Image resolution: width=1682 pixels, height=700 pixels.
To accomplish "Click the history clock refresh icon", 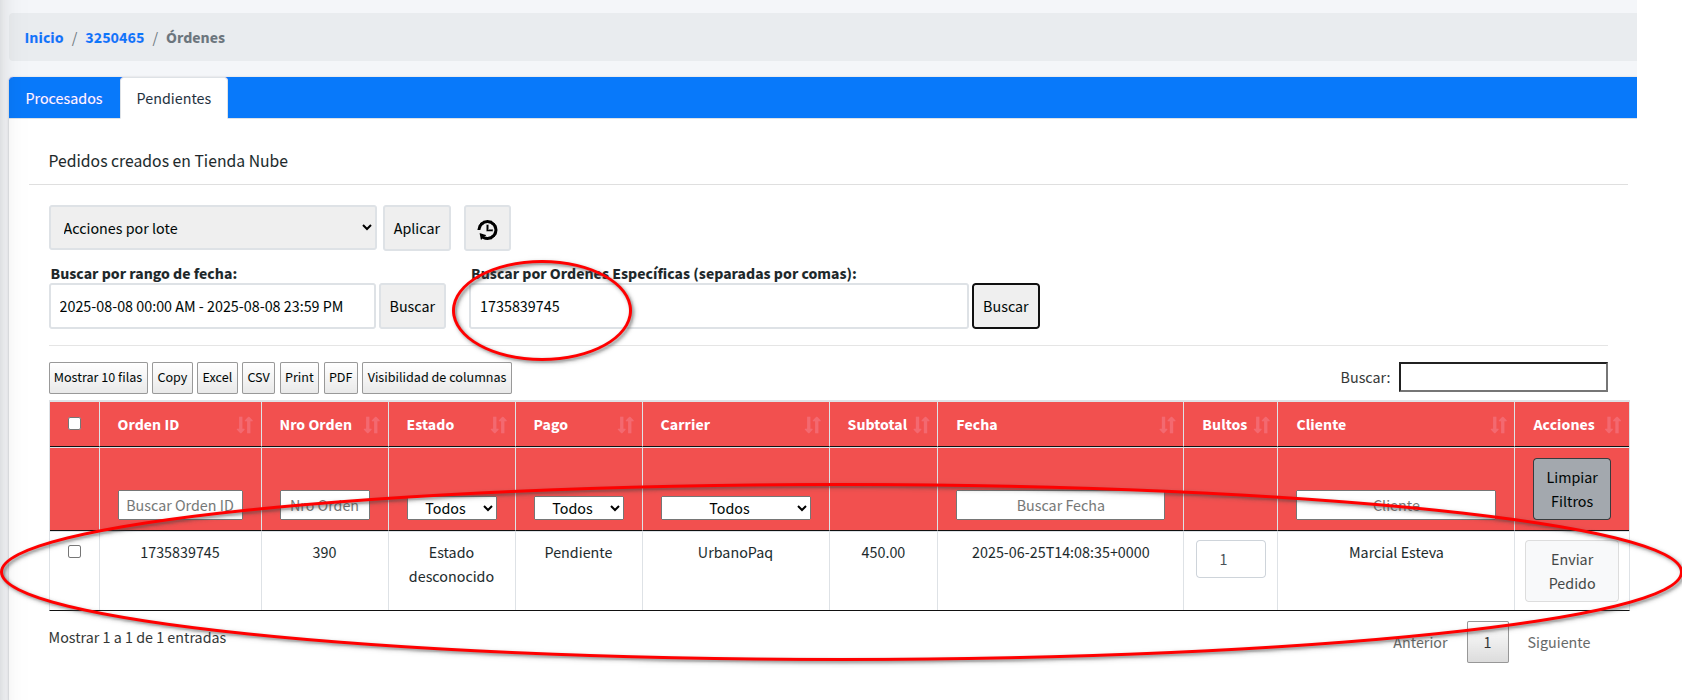I will click(487, 229).
